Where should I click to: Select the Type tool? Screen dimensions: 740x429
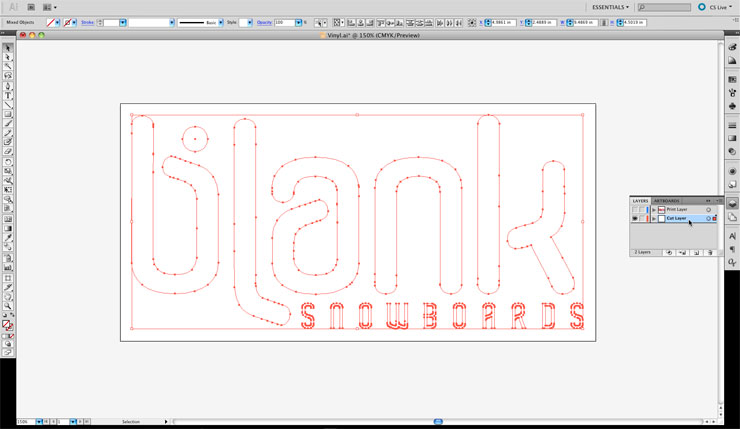8,95
